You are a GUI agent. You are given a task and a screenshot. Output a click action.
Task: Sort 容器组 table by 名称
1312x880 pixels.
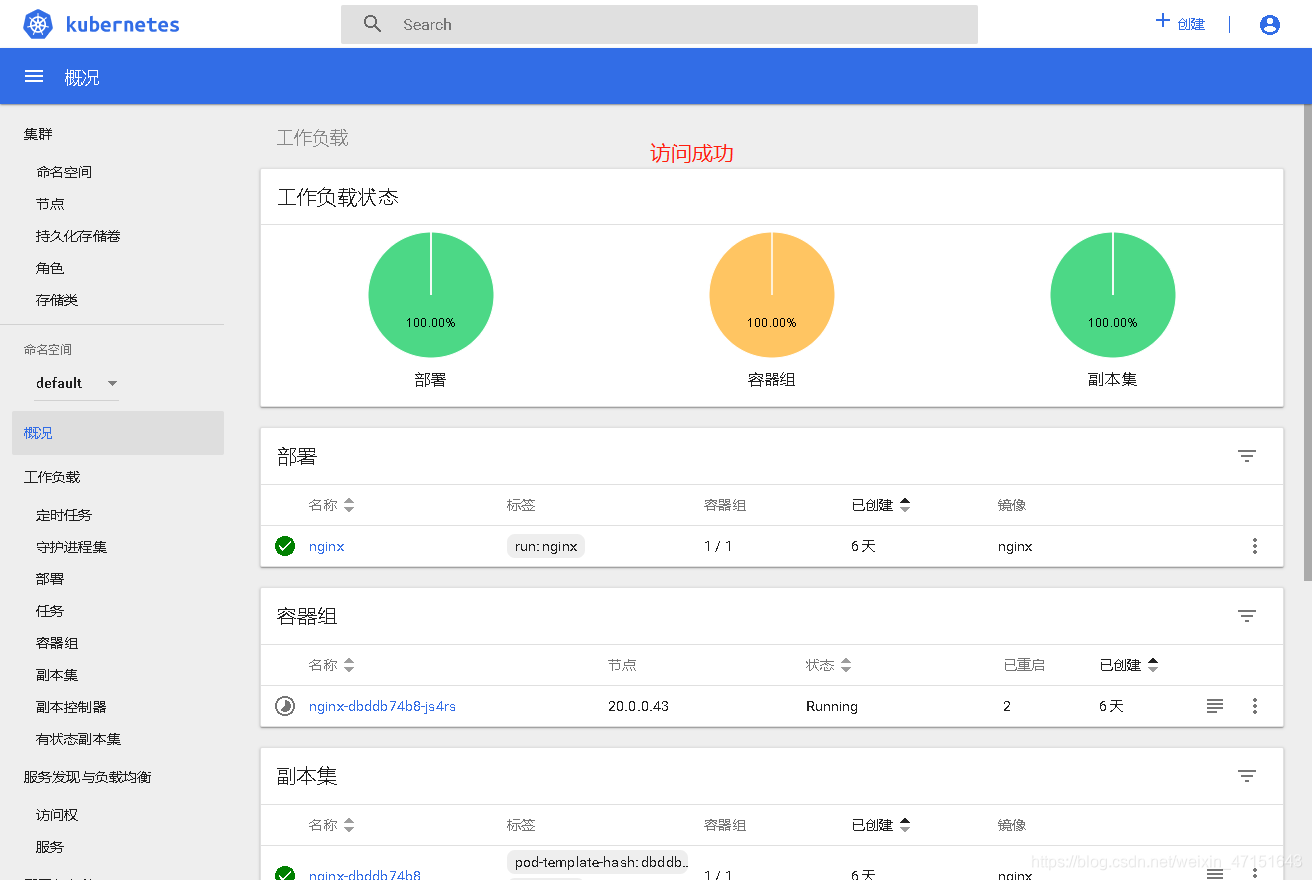331,665
